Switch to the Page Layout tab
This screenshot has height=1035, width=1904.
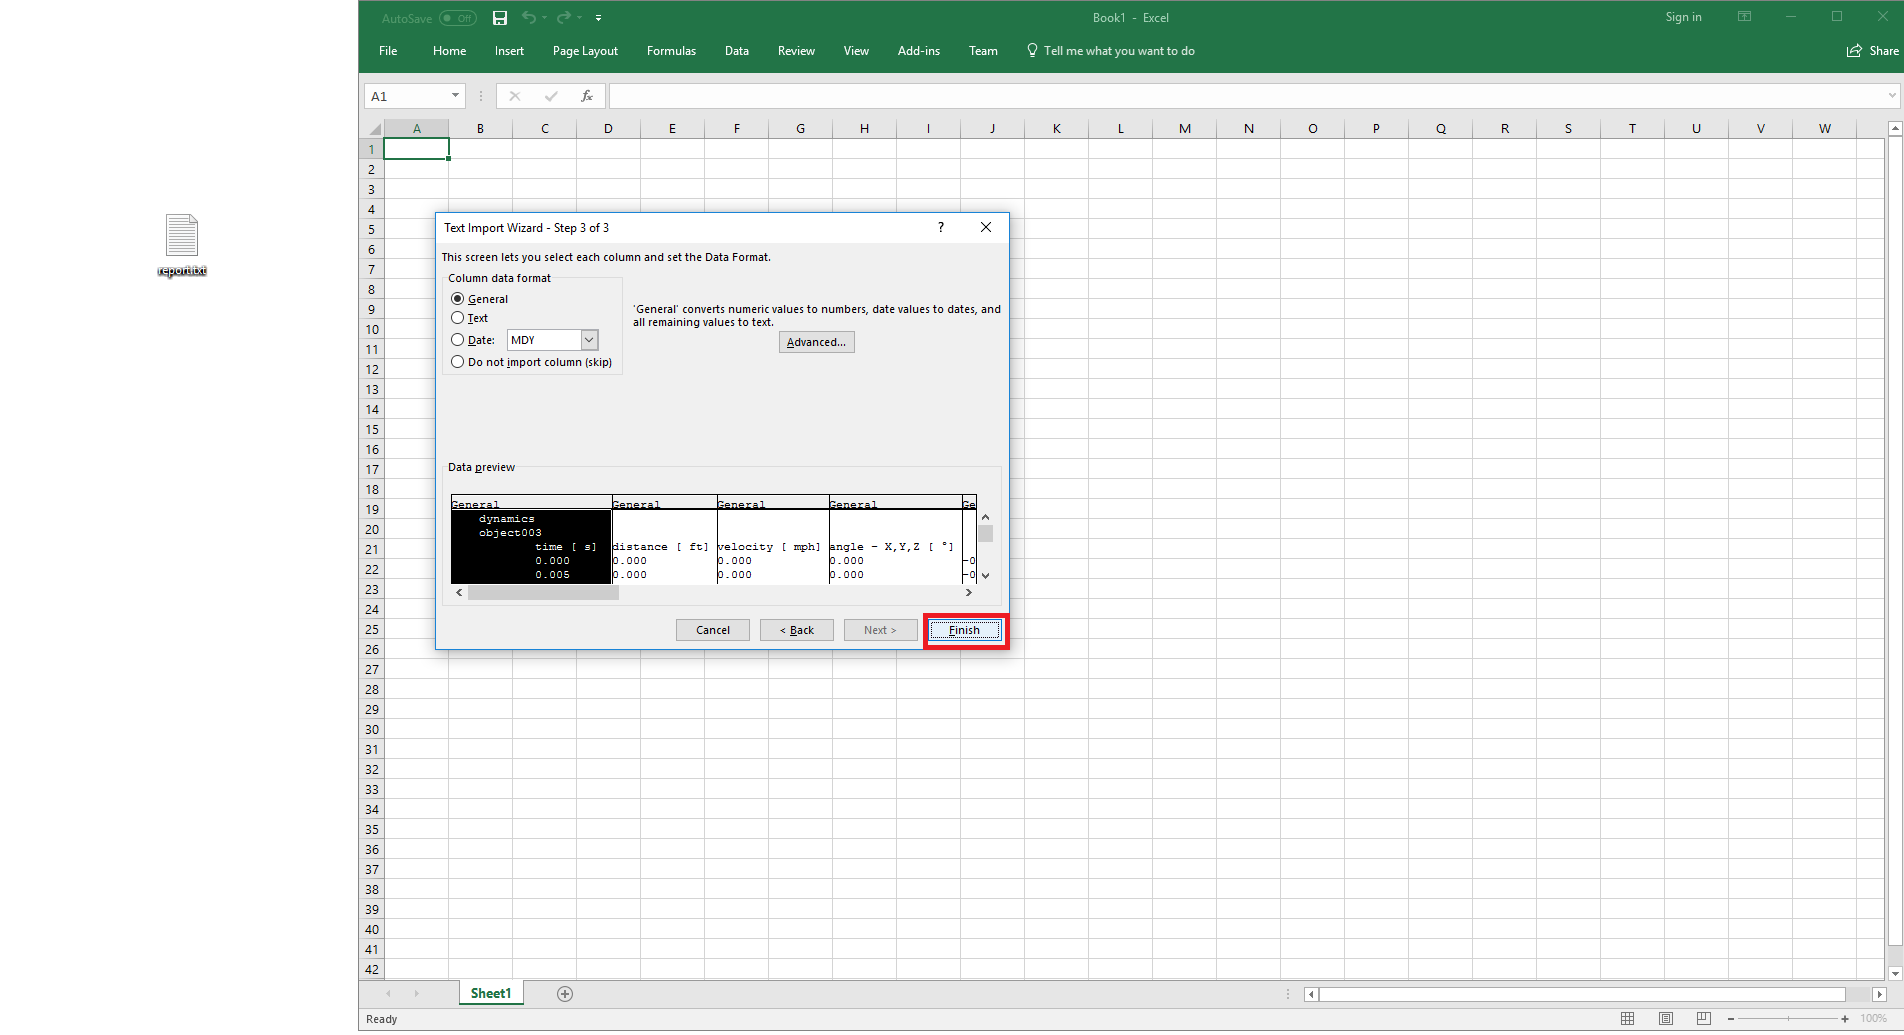(585, 51)
